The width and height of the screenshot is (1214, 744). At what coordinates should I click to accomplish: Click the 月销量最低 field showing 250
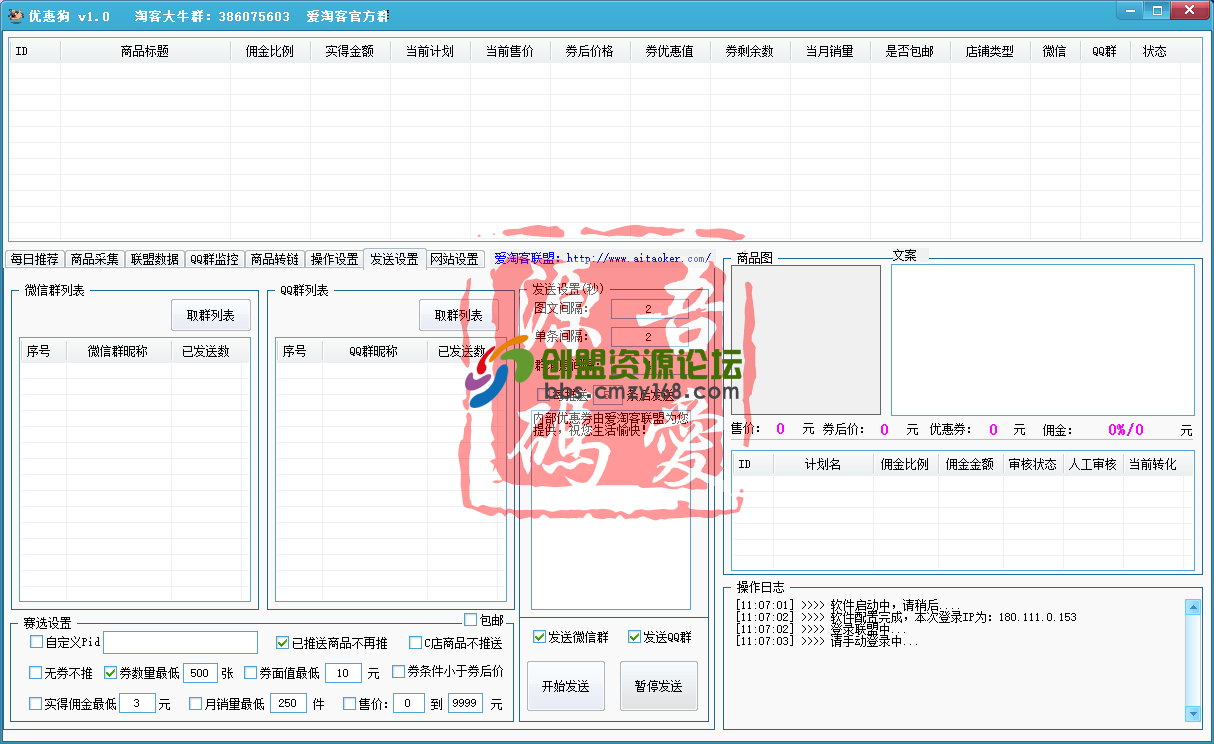point(288,704)
